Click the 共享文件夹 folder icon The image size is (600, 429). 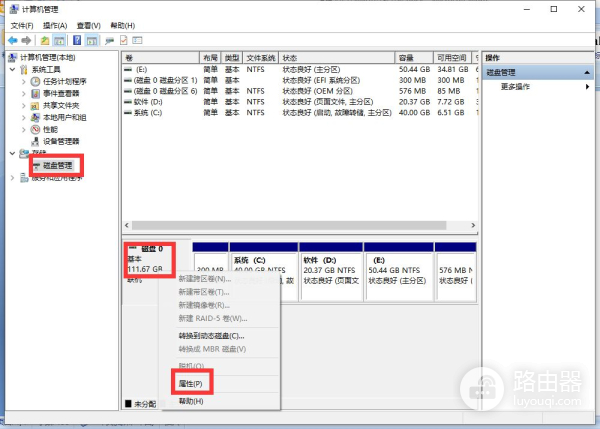coord(35,105)
